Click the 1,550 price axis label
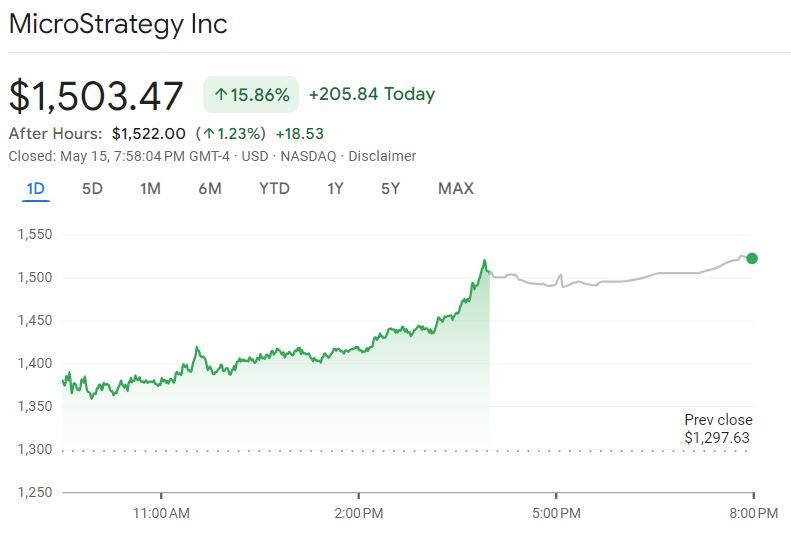Viewport: 791px width, 533px height. pos(34,235)
